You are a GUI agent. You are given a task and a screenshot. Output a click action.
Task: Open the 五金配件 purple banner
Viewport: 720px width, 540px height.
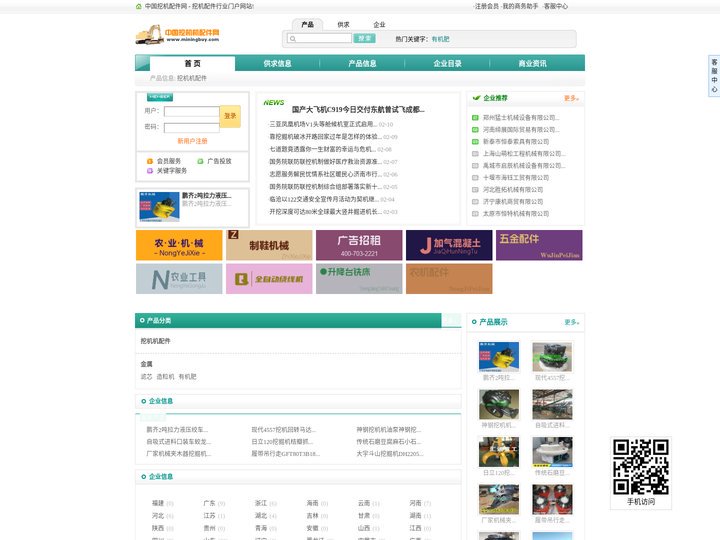point(539,245)
